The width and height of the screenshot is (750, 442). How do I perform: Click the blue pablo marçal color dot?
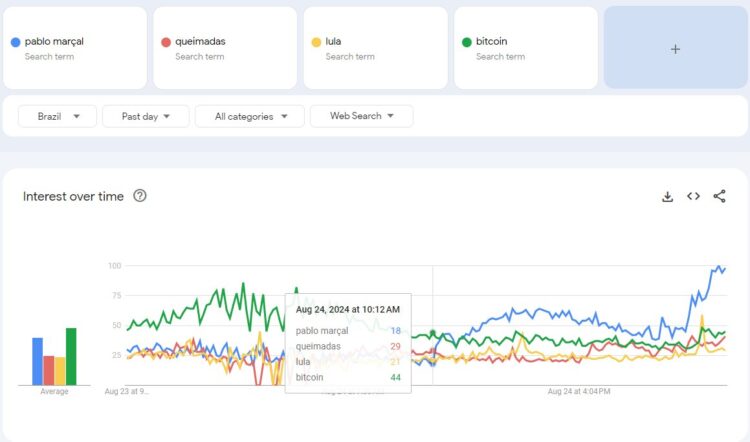pyautogui.click(x=15, y=42)
